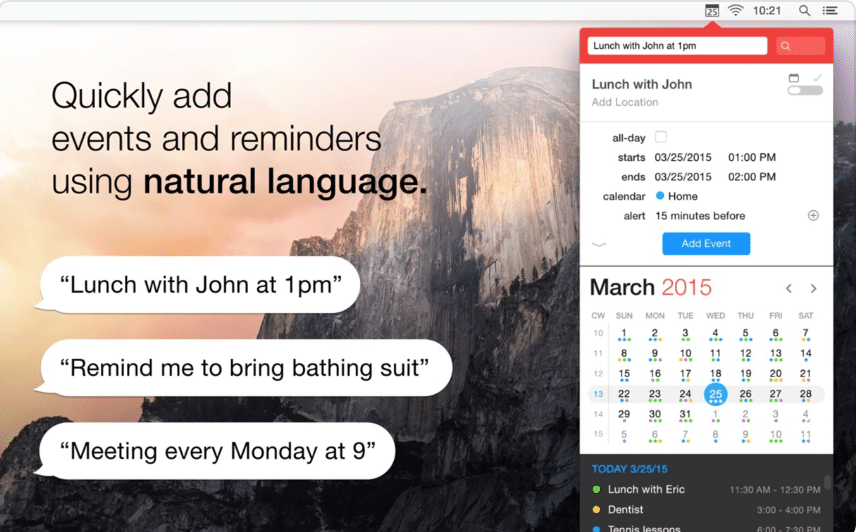This screenshot has width=856, height=532.
Task: Go to previous month arrow
Action: (789, 288)
